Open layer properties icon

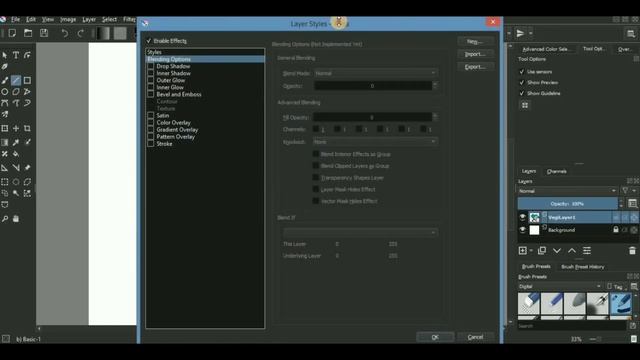click(587, 251)
